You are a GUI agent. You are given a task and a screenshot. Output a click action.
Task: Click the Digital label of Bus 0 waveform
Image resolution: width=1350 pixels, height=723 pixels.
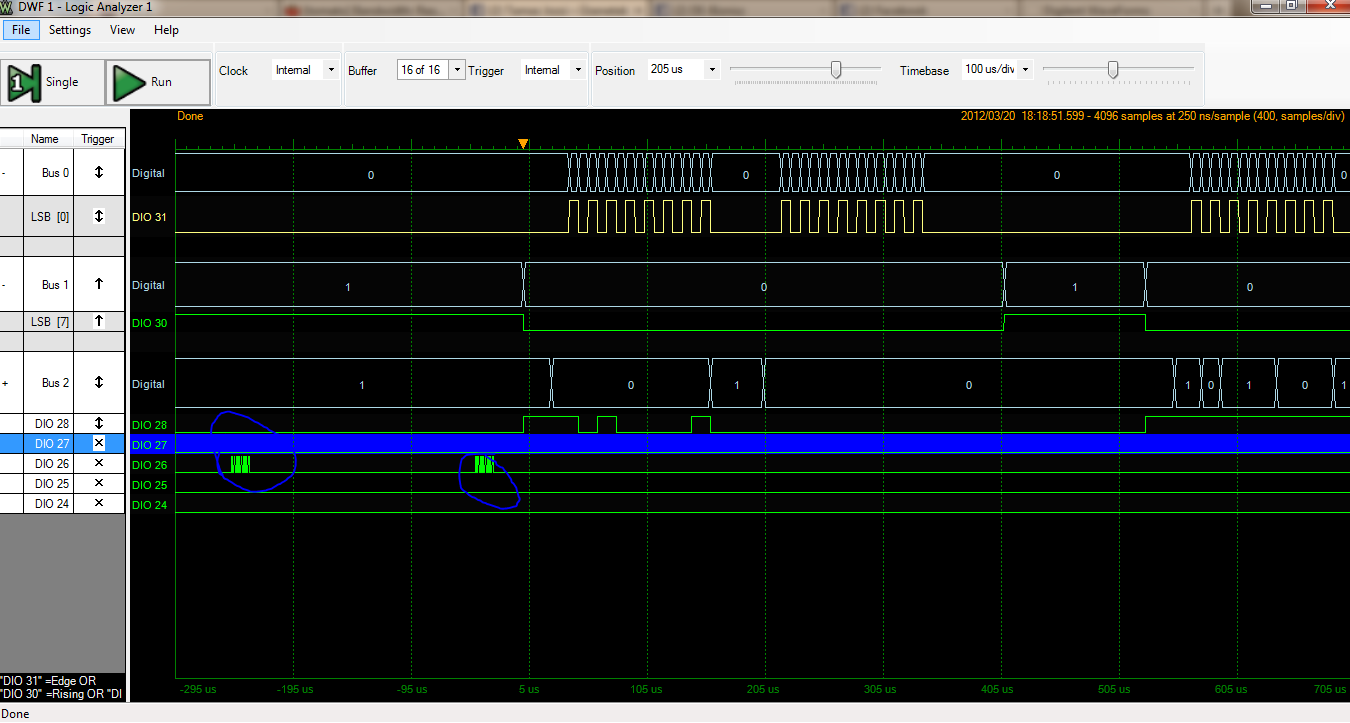148,173
